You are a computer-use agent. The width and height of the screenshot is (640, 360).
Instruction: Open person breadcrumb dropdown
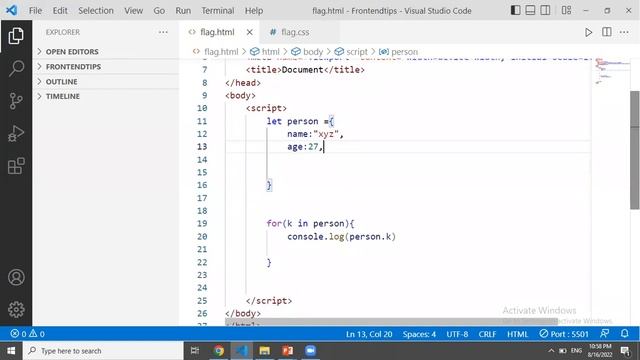[x=398, y=52]
